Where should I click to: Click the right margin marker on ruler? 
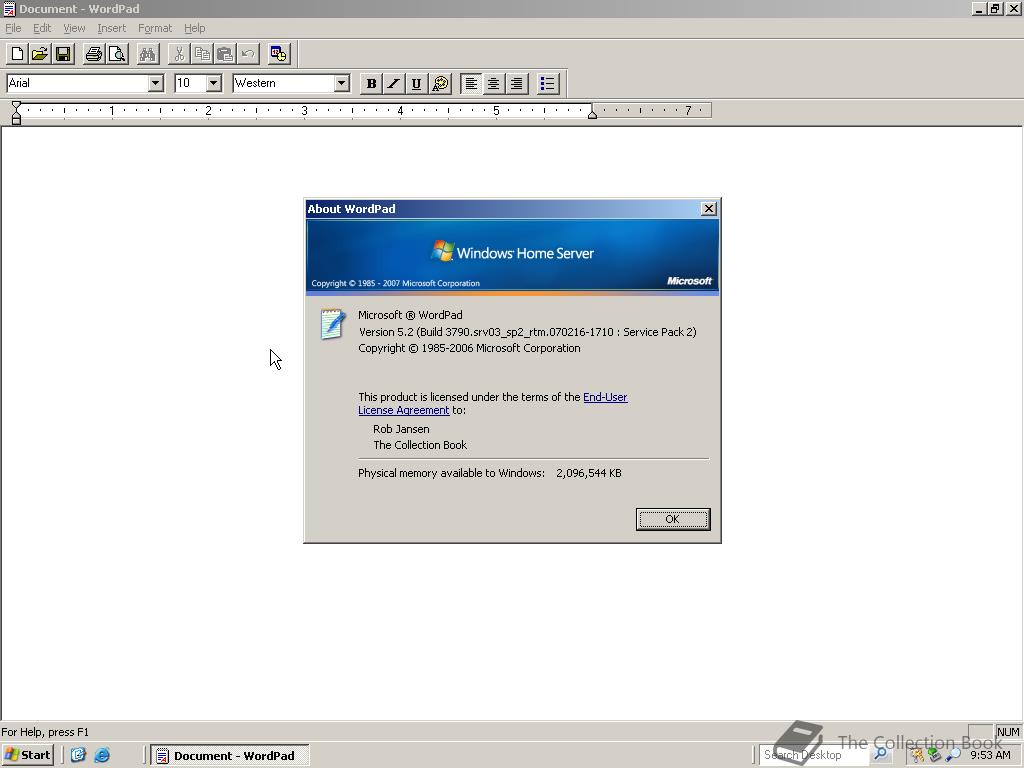592,114
